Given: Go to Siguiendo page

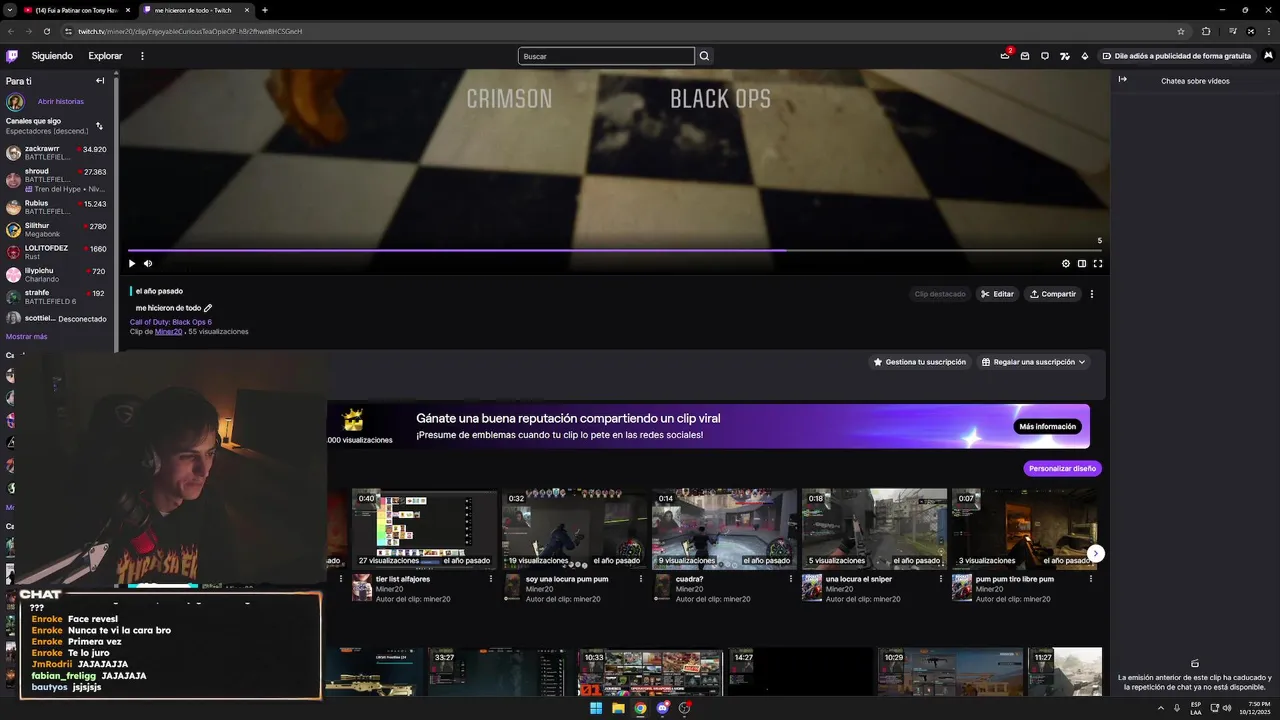Looking at the screenshot, I should pyautogui.click(x=52, y=56).
